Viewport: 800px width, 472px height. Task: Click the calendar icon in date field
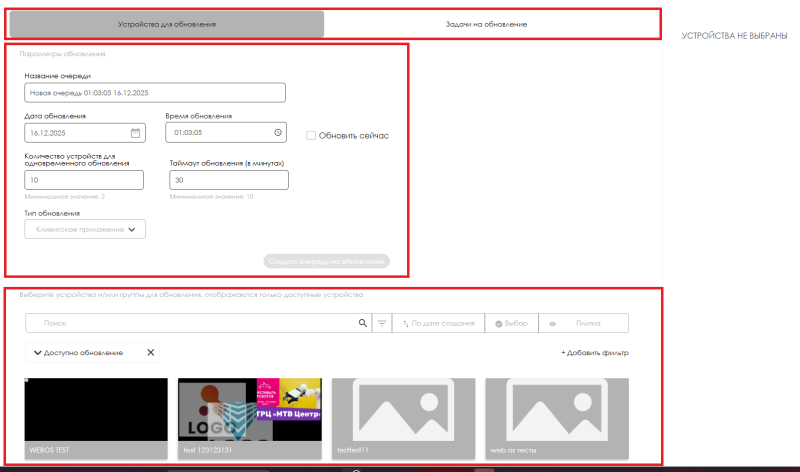[x=135, y=132]
